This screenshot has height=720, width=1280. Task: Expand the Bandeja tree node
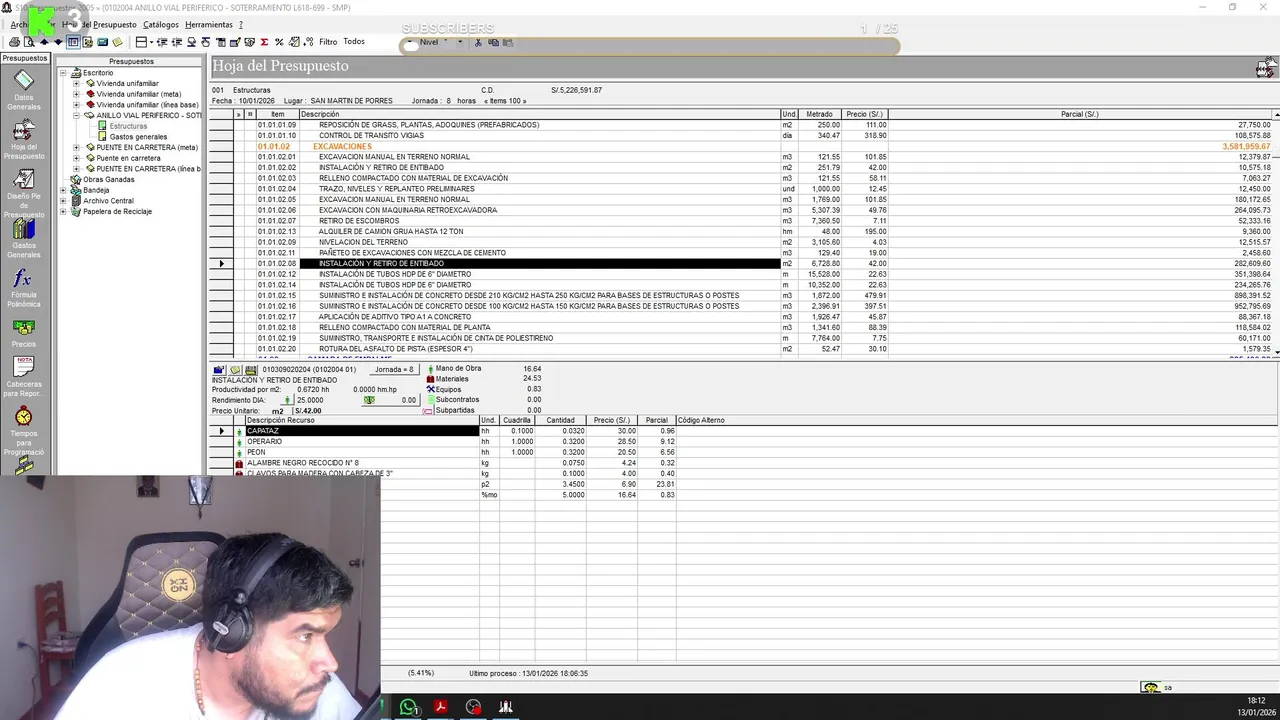point(62,190)
